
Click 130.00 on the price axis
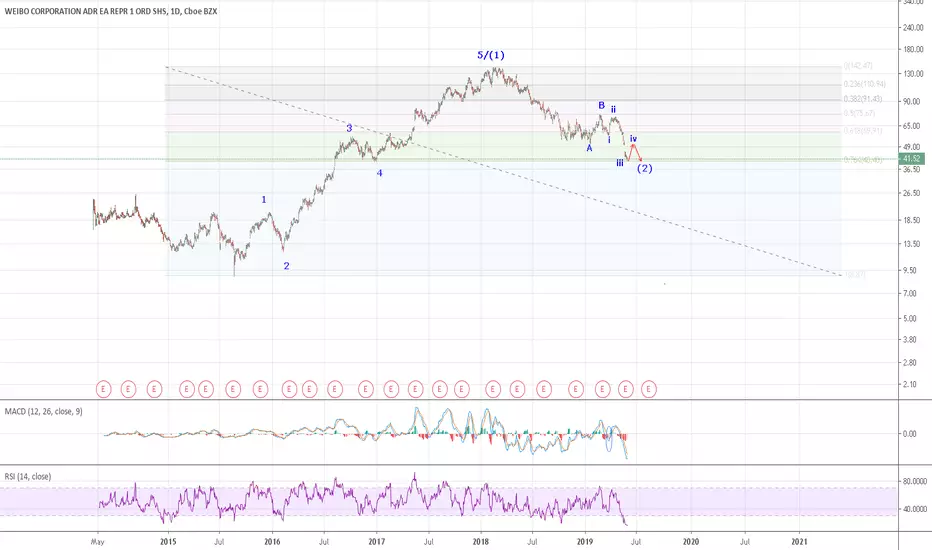[913, 74]
